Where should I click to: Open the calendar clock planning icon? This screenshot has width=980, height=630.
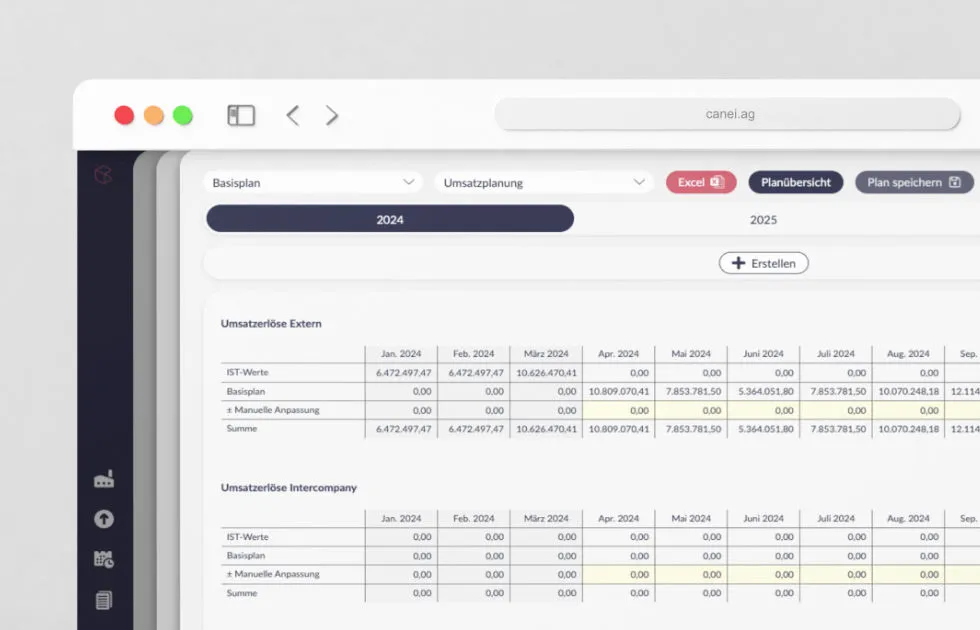(x=104, y=559)
